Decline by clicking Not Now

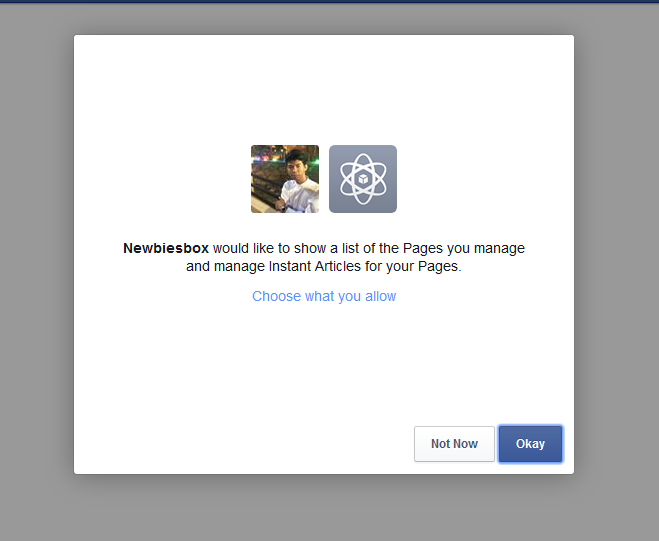454,444
